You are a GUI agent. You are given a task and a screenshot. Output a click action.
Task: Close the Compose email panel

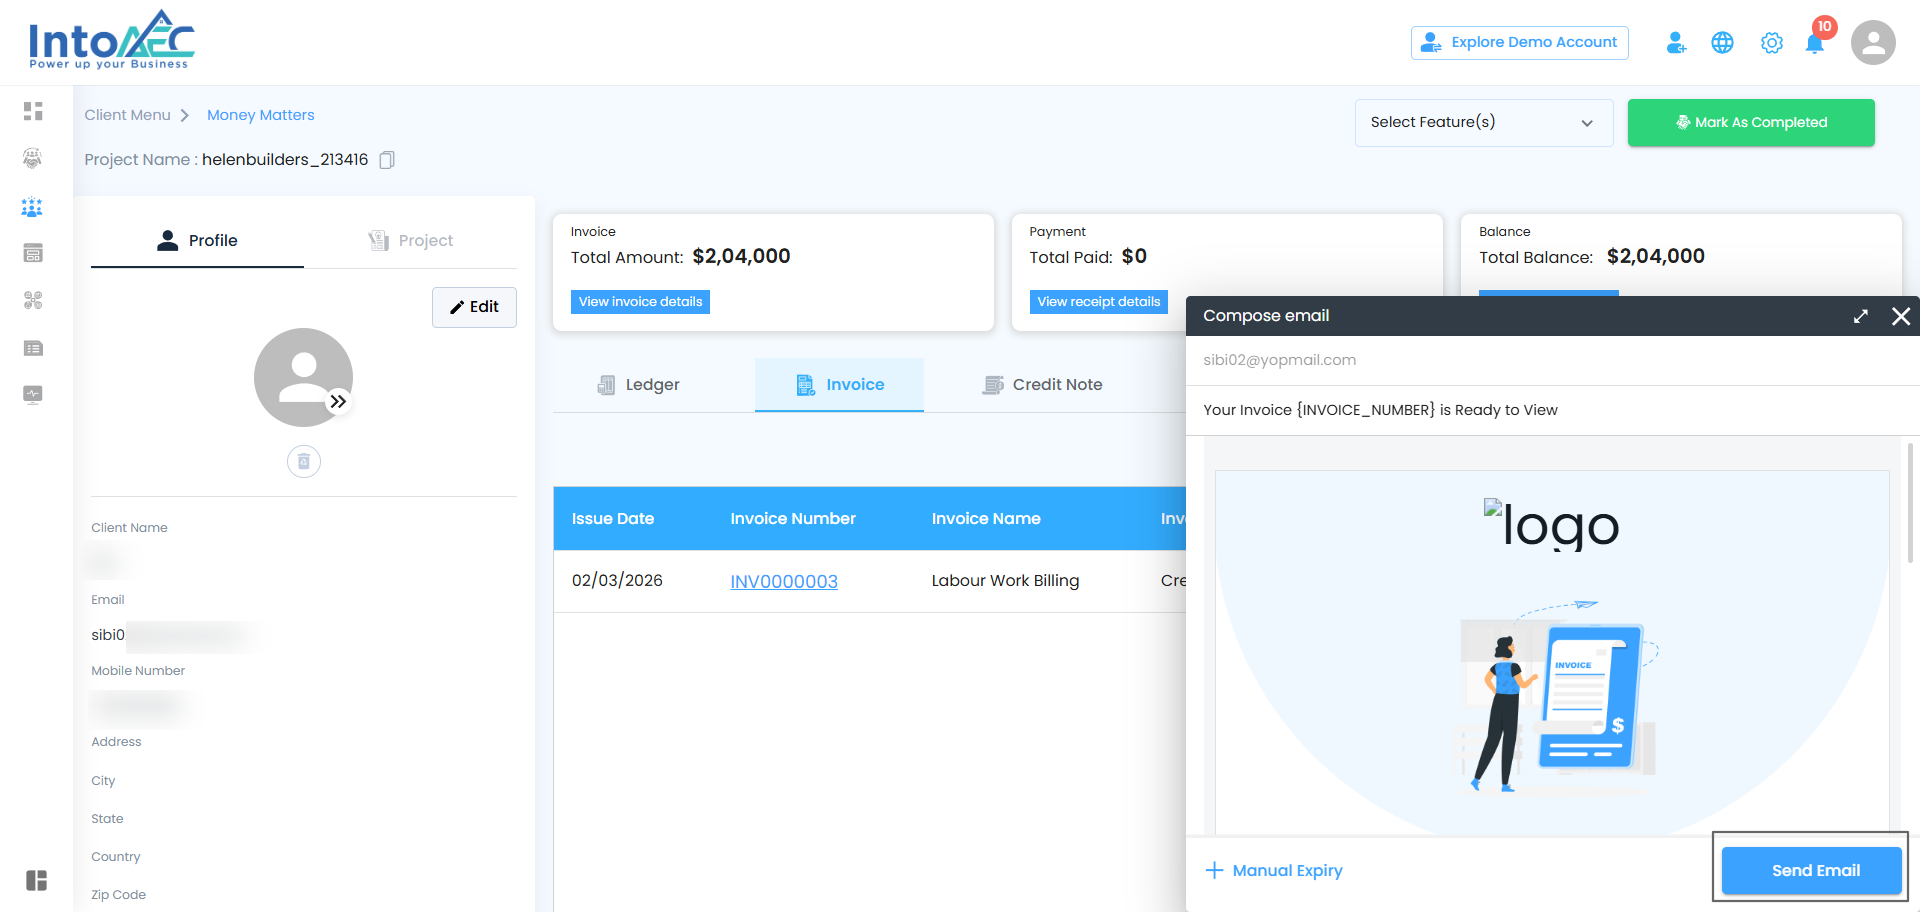click(1901, 316)
